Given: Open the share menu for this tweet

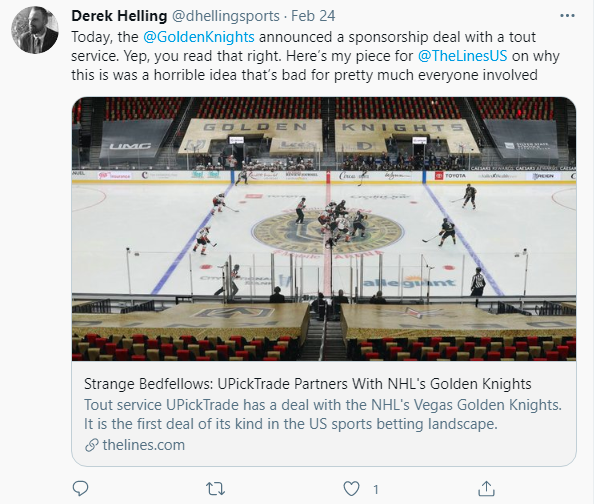Looking at the screenshot, I should click(485, 490).
